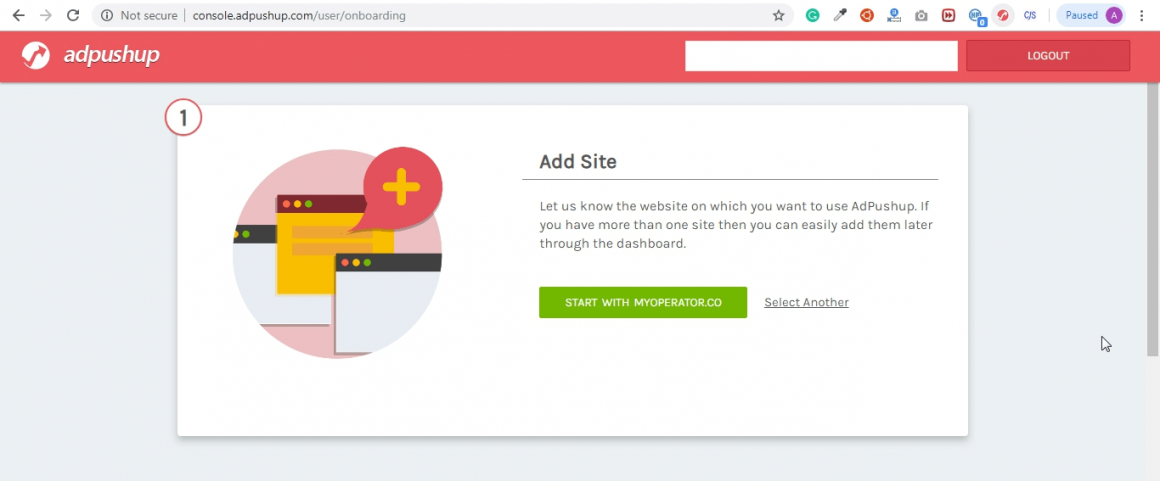Open the red fast-forward extension icon
This screenshot has height=481, width=1160.
pos(948,15)
